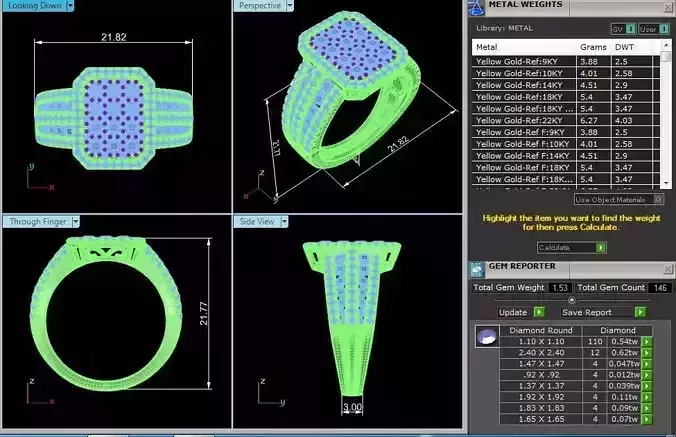Select Yellow Gold-Ref F:9KY row
The width and height of the screenshot is (676, 437).
pyautogui.click(x=566, y=132)
